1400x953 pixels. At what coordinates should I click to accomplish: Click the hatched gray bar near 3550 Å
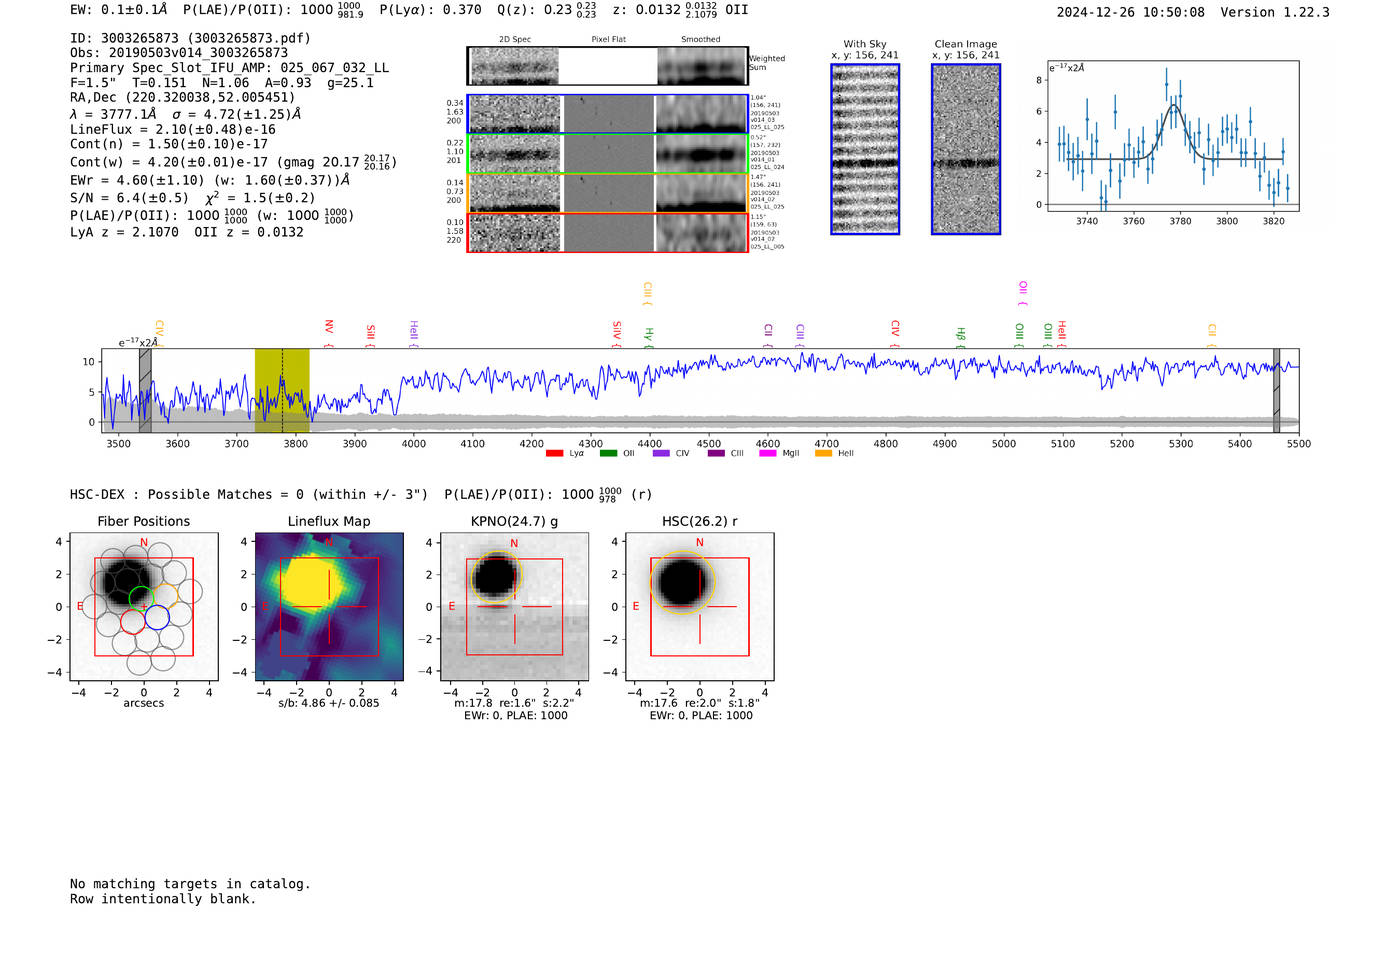point(145,390)
